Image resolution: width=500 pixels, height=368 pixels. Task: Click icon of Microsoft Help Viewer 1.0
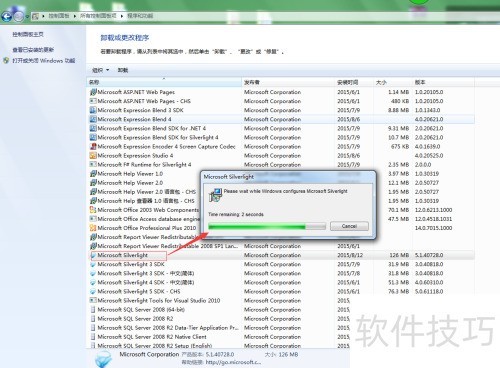[93, 174]
